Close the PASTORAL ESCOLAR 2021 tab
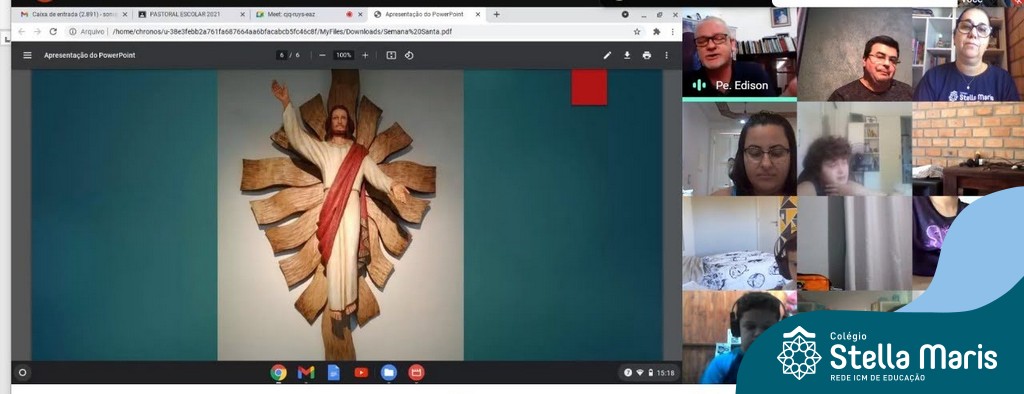This screenshot has height=394, width=1024. (242, 14)
